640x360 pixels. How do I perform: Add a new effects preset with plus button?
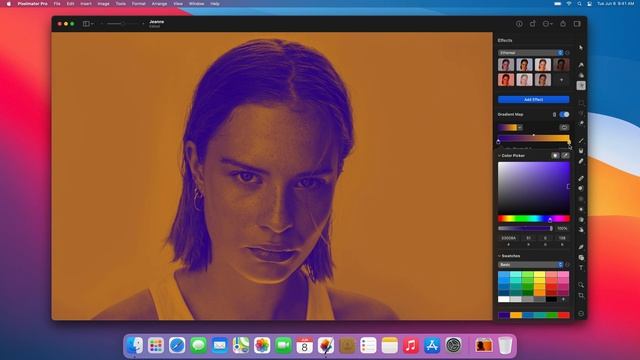(x=561, y=80)
